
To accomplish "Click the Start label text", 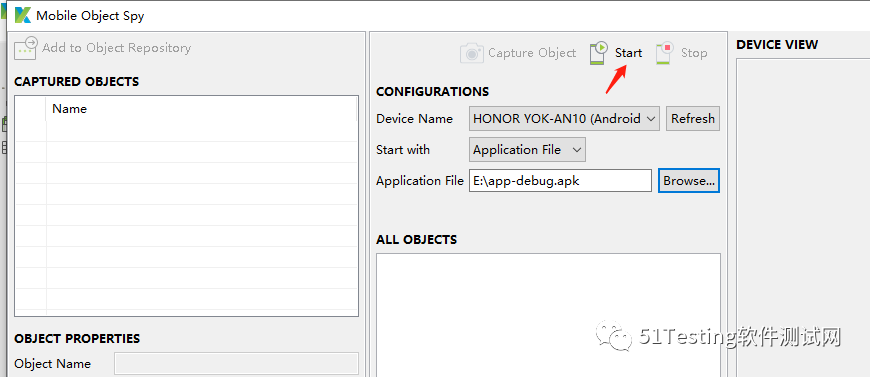I will (x=628, y=53).
